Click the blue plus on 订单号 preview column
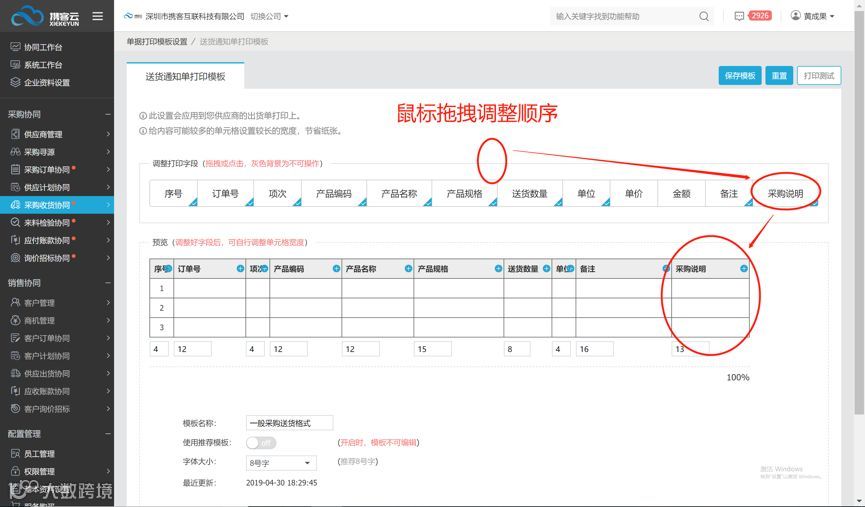This screenshot has width=865, height=507. point(240,268)
